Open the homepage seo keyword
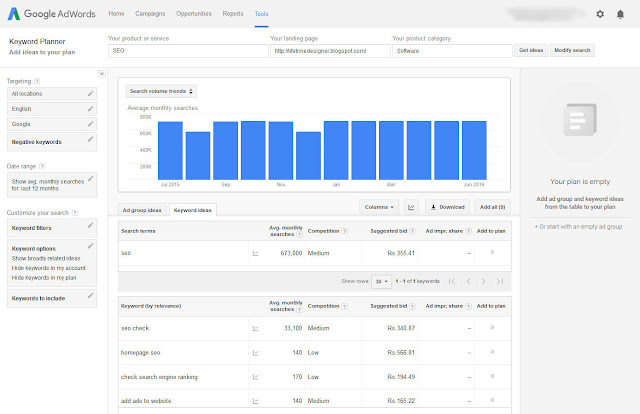 tap(140, 353)
